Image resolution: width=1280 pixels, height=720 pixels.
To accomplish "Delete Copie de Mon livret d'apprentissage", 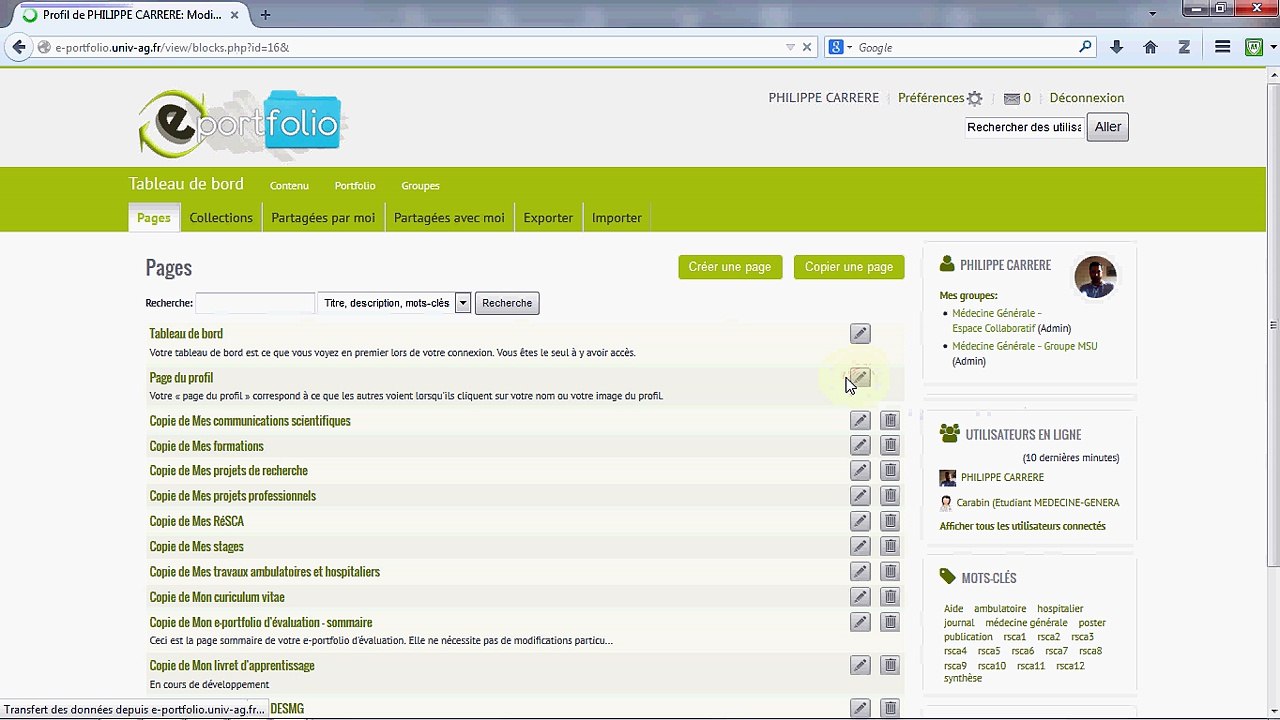I will coord(890,665).
